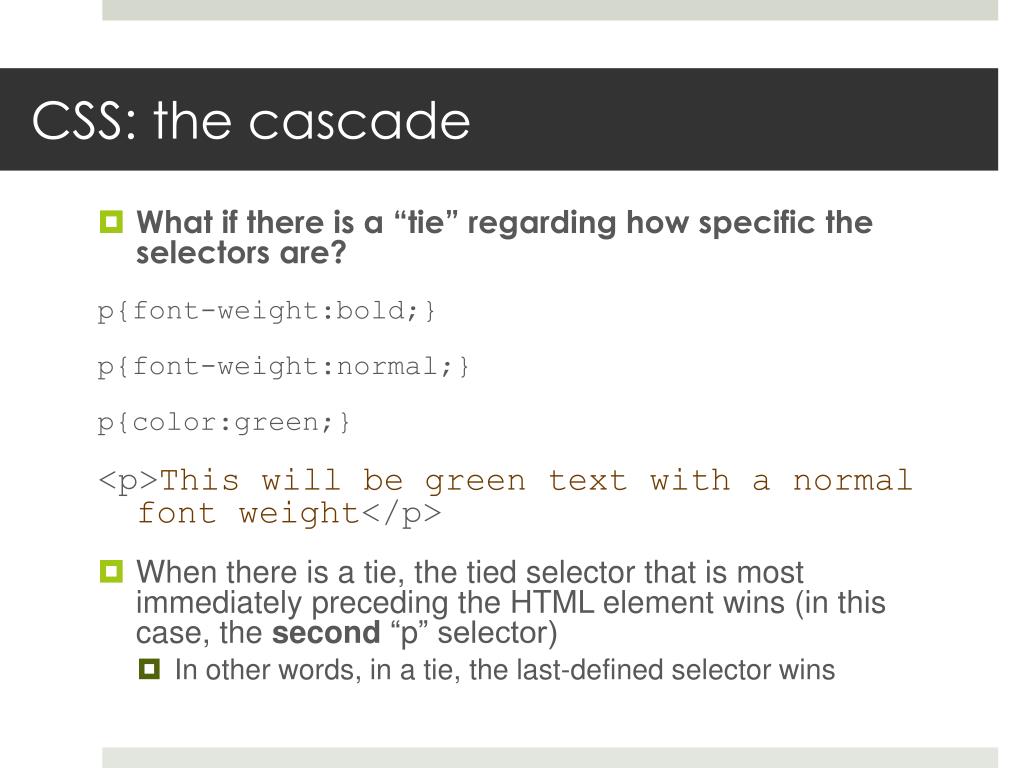Click the "CSS: the cascade" slide title
This screenshot has height=768, width=1024.
(x=251, y=121)
